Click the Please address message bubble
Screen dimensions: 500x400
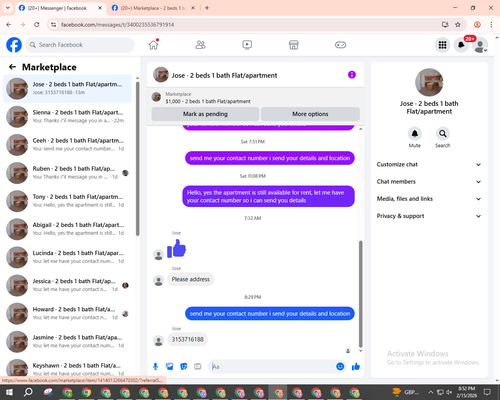[x=191, y=279]
